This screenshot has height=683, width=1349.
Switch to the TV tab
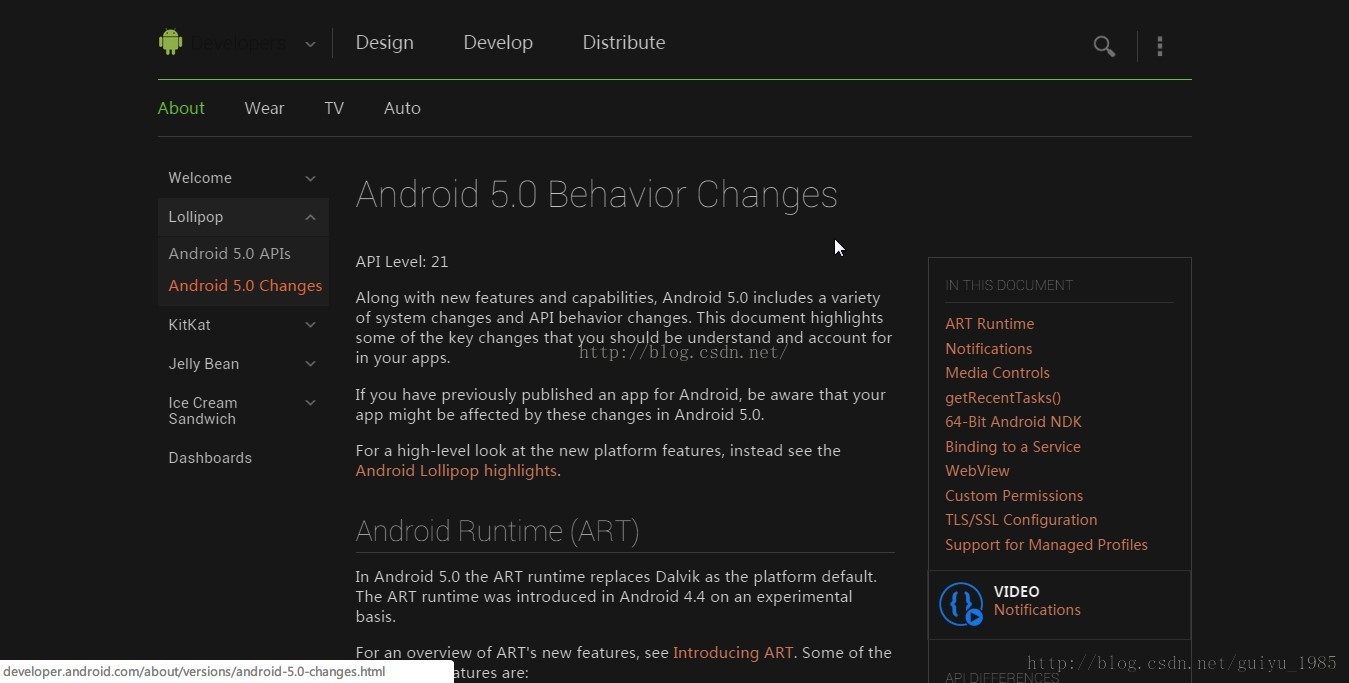(334, 108)
